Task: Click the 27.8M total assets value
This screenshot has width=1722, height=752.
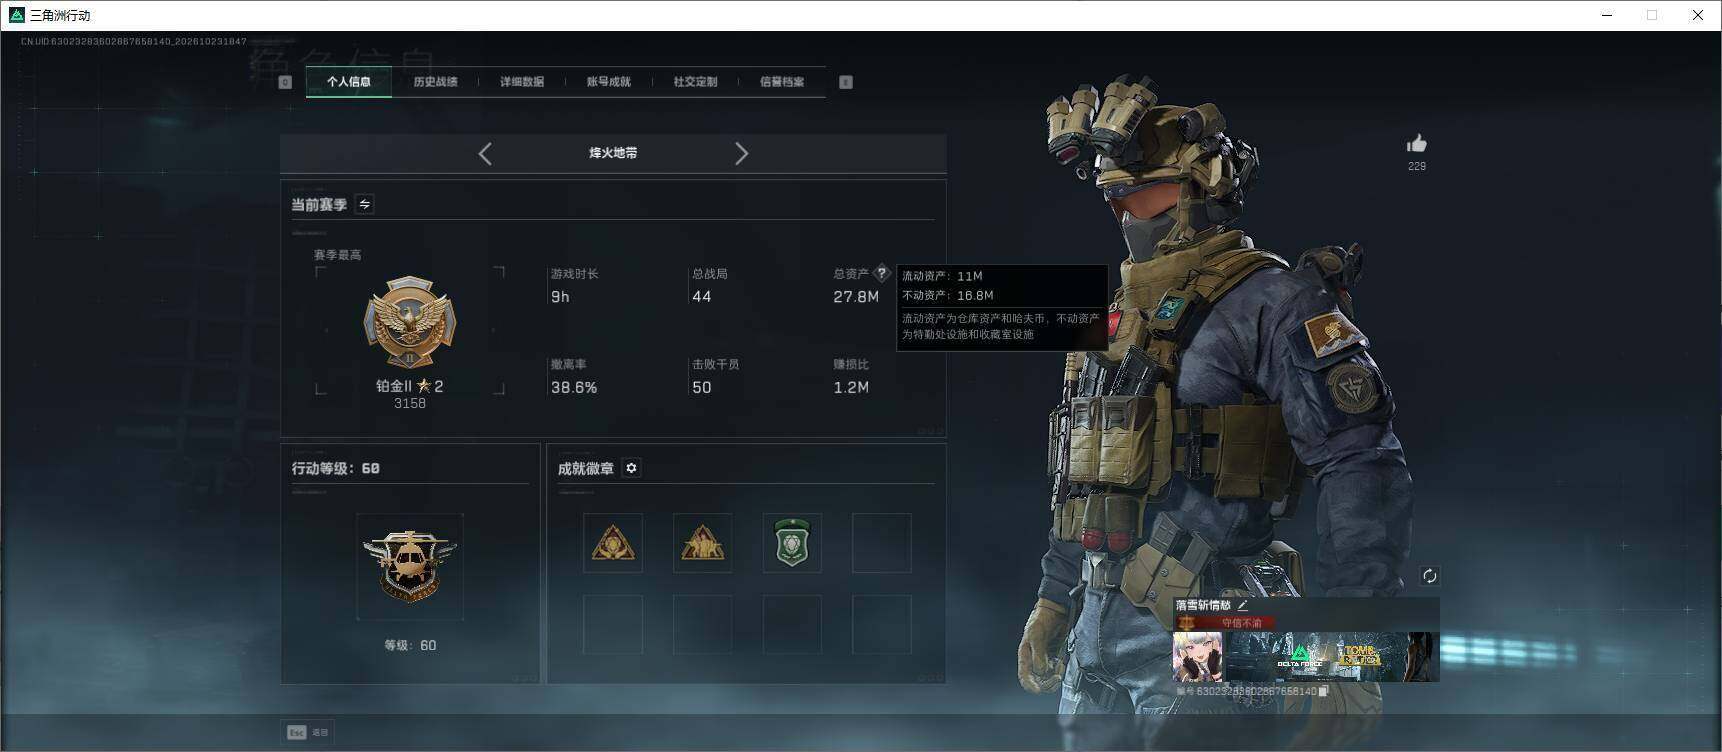Action: [856, 297]
